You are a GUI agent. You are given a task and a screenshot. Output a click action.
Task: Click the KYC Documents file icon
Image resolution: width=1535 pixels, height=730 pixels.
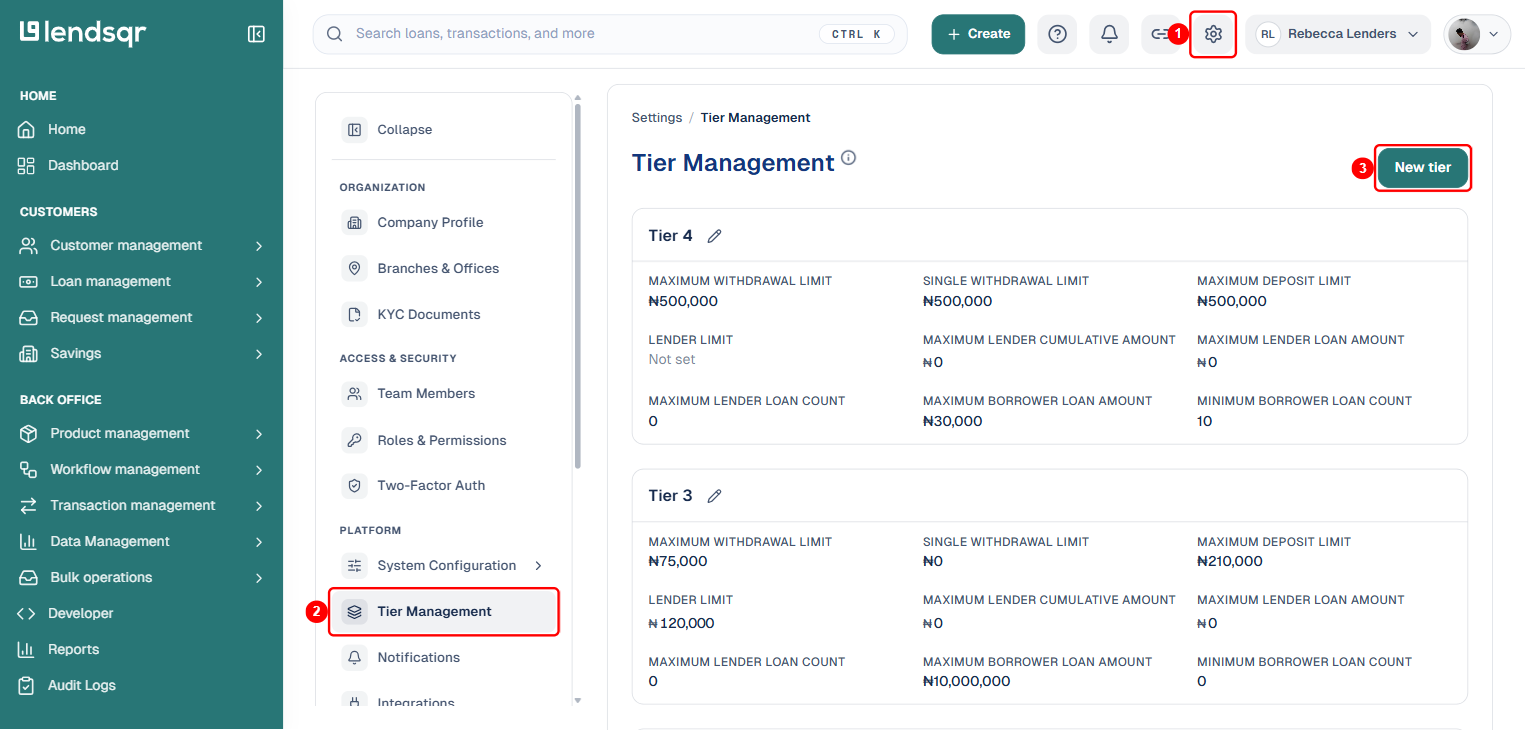tap(354, 314)
